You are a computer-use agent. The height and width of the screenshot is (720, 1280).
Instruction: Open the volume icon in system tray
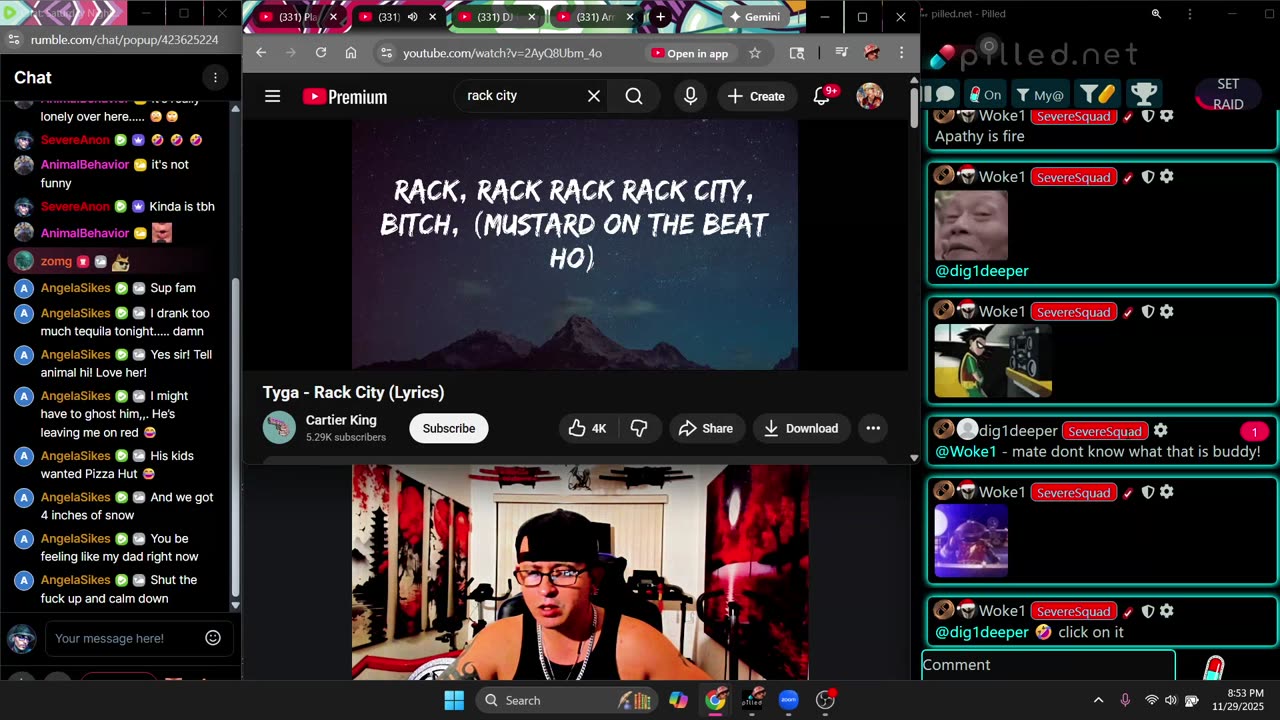[1171, 700]
